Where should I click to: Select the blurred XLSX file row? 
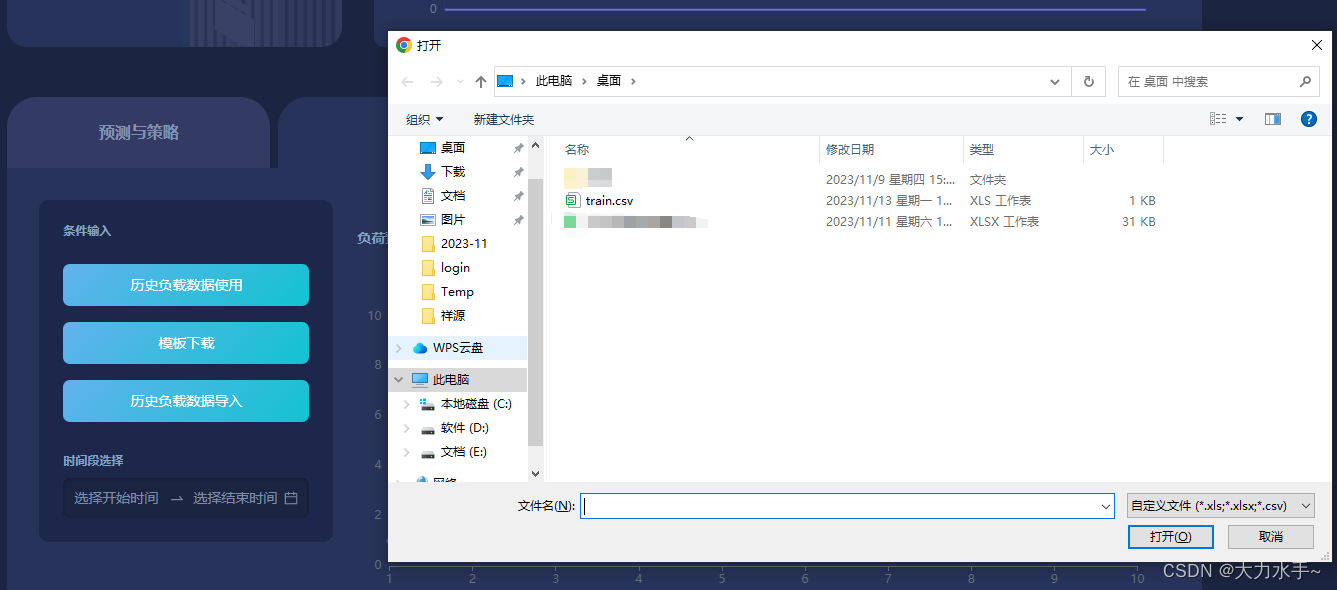point(860,221)
